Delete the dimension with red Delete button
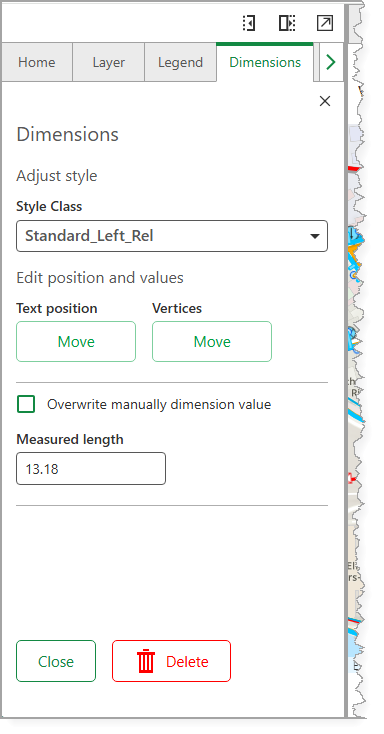This screenshot has width=384, height=734. pos(171,661)
